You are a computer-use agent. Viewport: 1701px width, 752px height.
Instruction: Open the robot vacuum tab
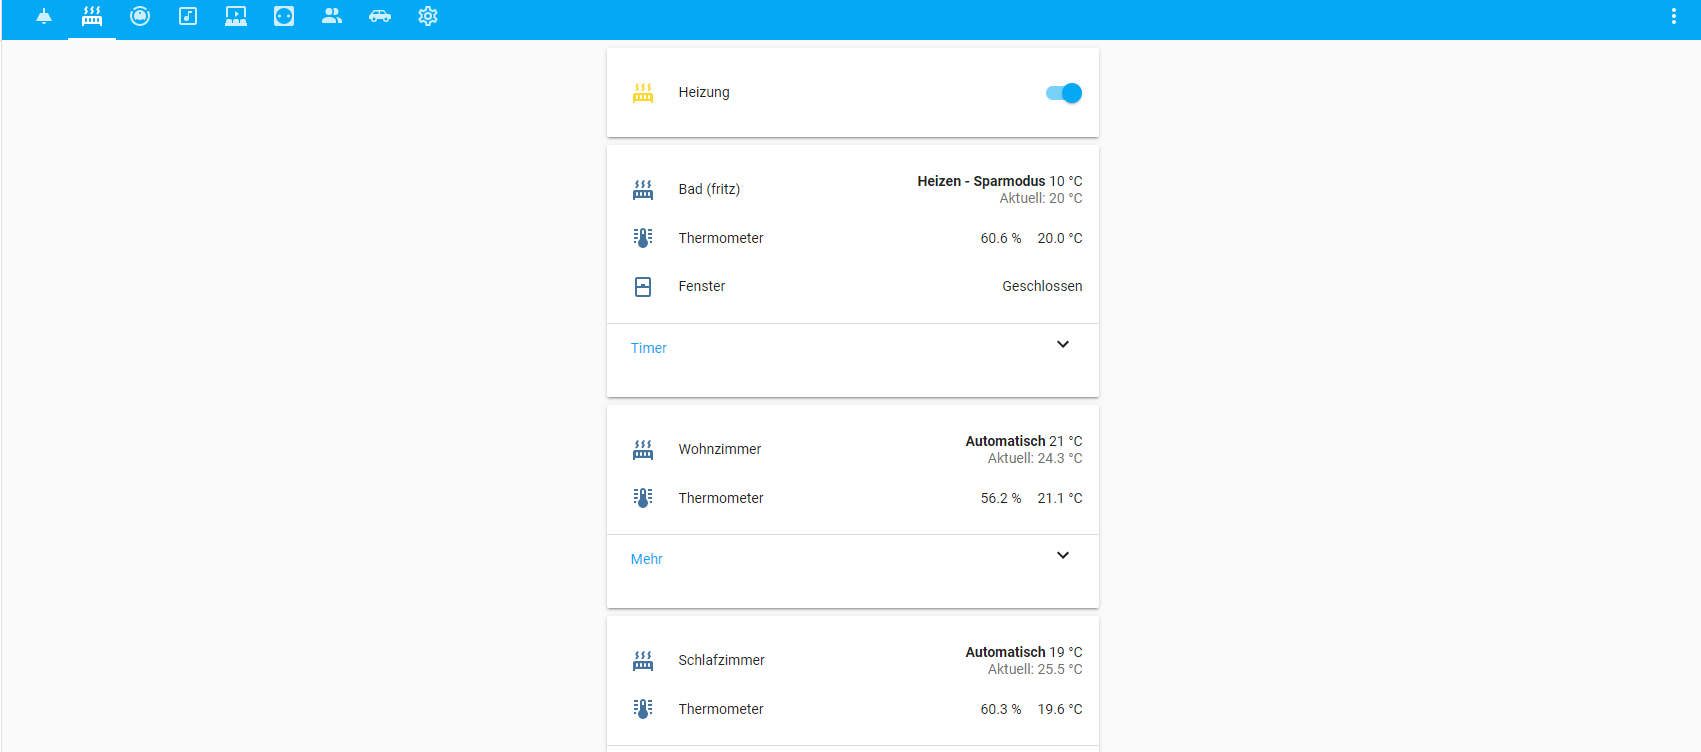[140, 16]
